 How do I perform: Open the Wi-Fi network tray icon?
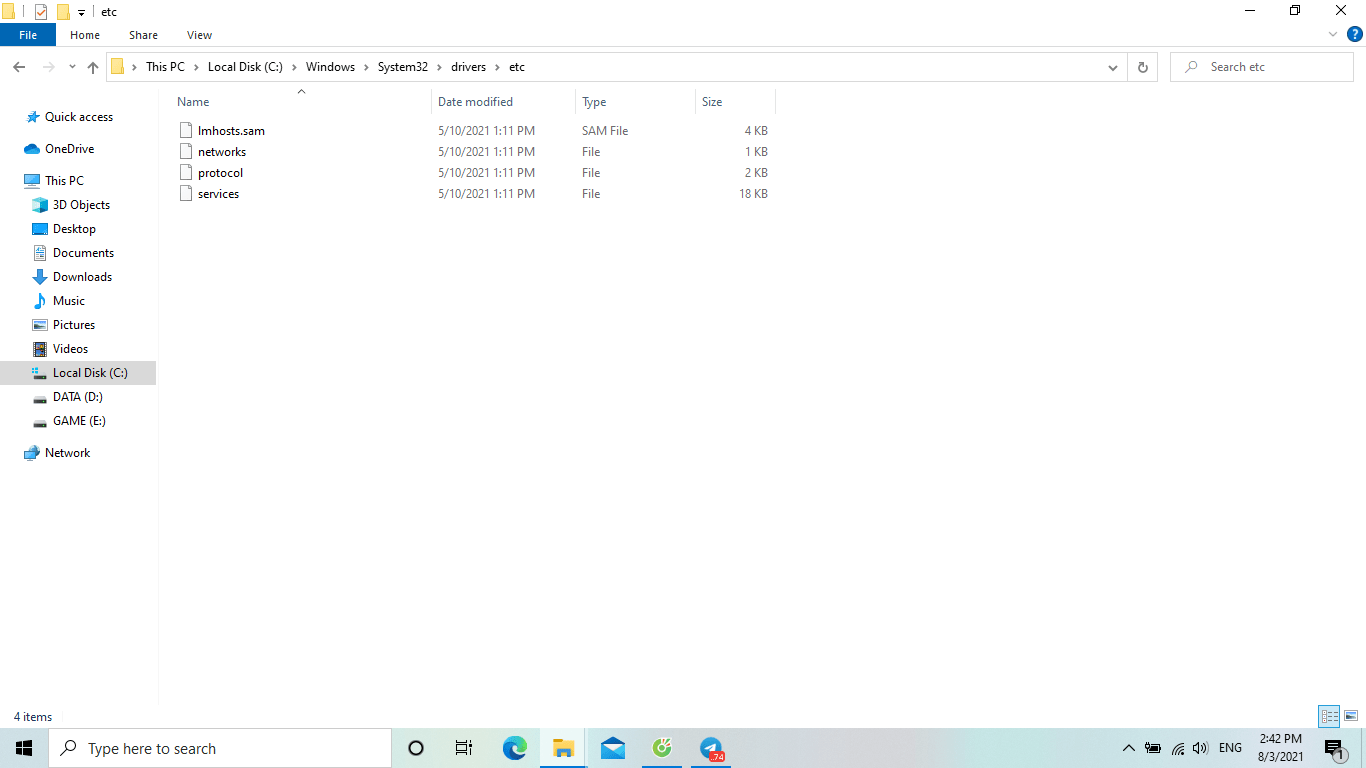[x=1178, y=748]
